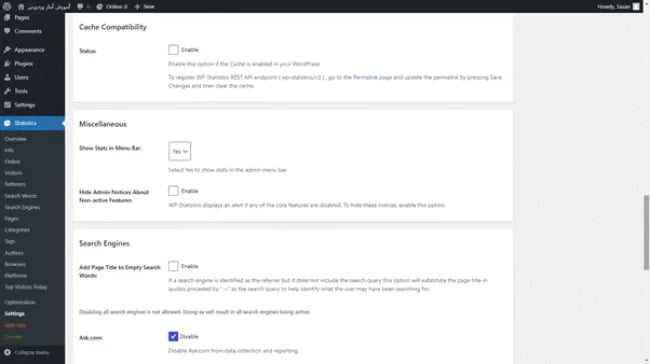This screenshot has height=364, width=650.
Task: Click the Plugins plug icon
Action: pos(7,63)
